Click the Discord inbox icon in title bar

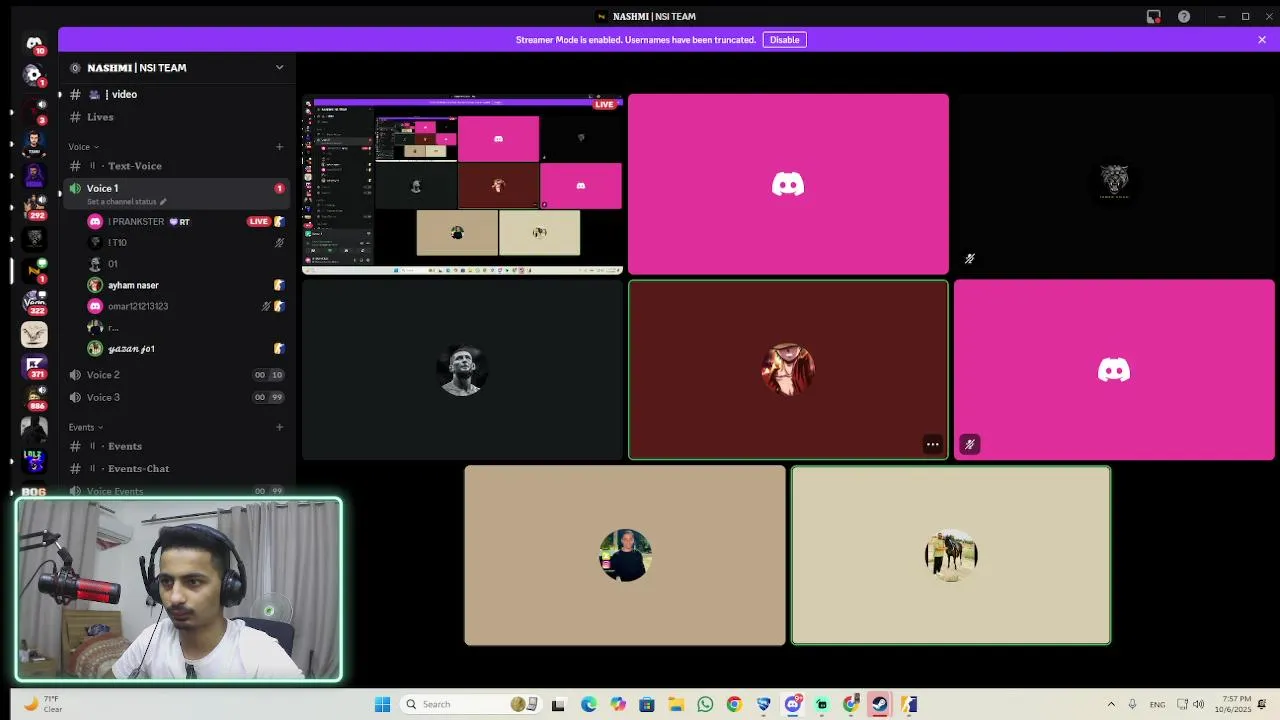pyautogui.click(x=1153, y=16)
